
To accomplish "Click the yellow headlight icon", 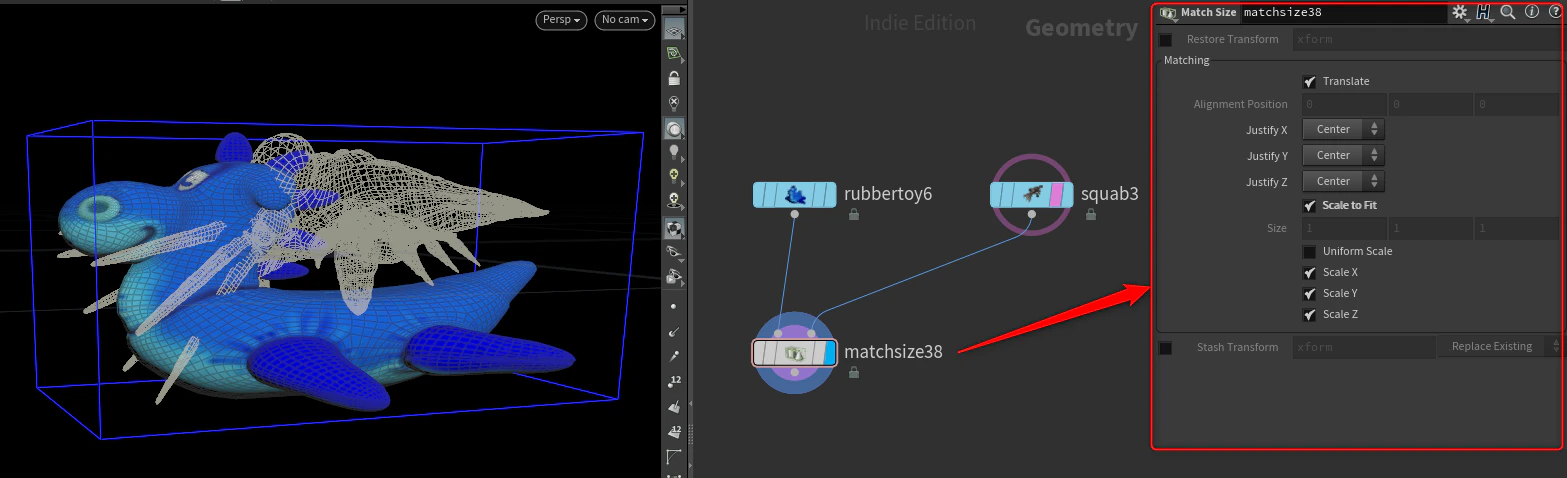I will (x=674, y=176).
